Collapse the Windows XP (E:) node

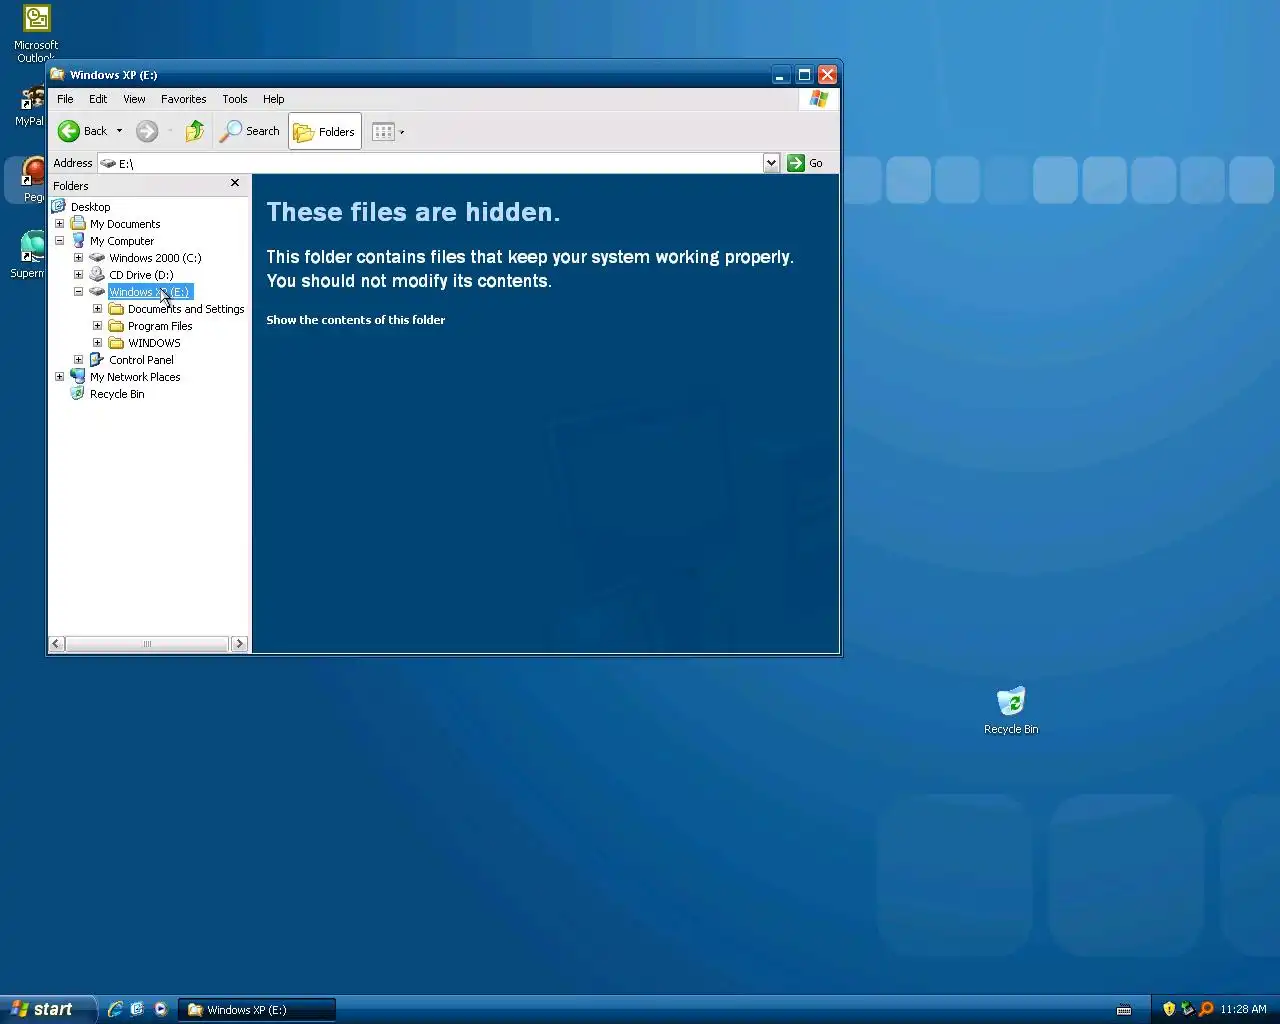point(78,292)
